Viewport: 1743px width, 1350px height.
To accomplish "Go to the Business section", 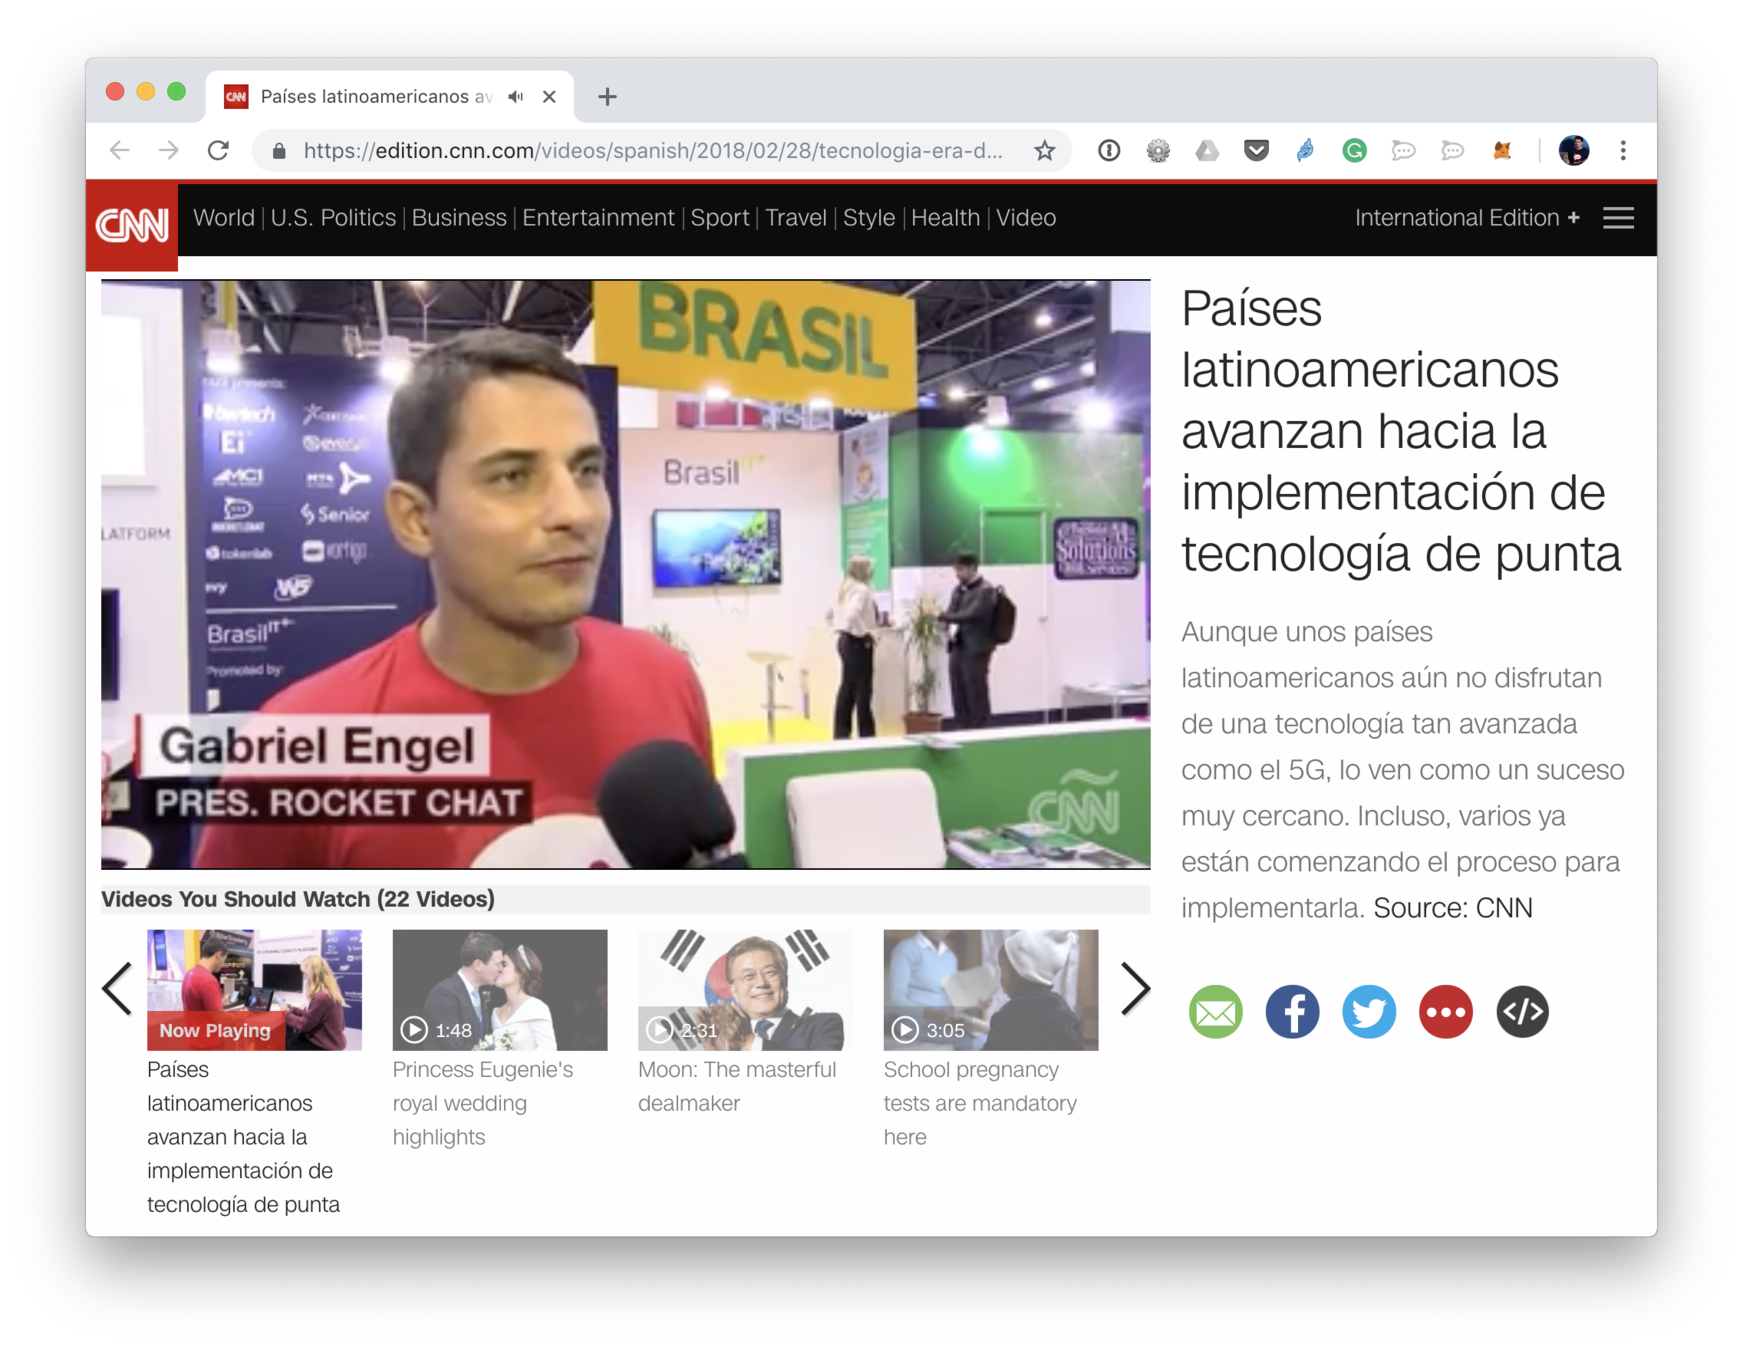I will (459, 218).
